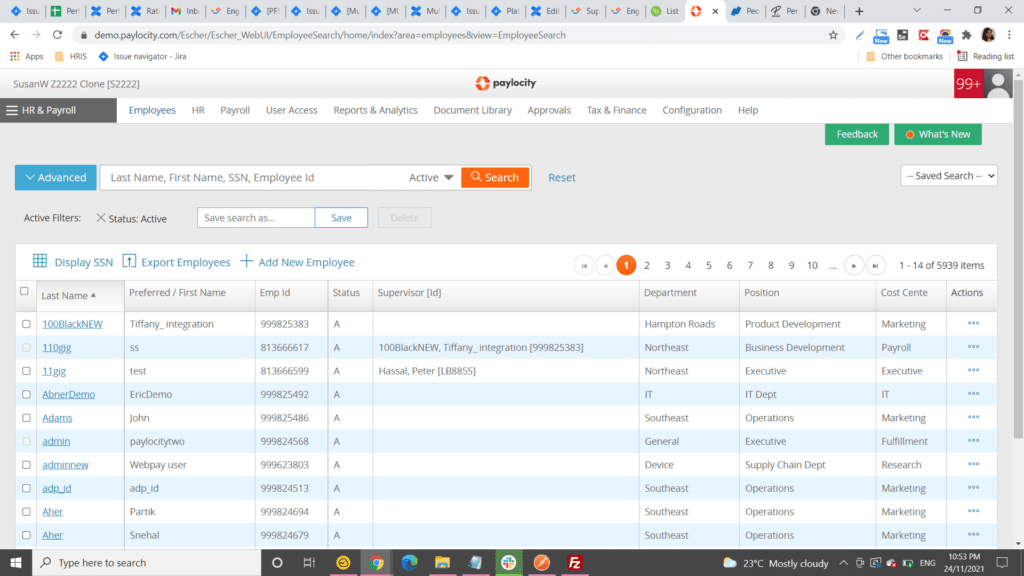
Task: Click the Add New Employee plus icon
Action: click(x=246, y=261)
